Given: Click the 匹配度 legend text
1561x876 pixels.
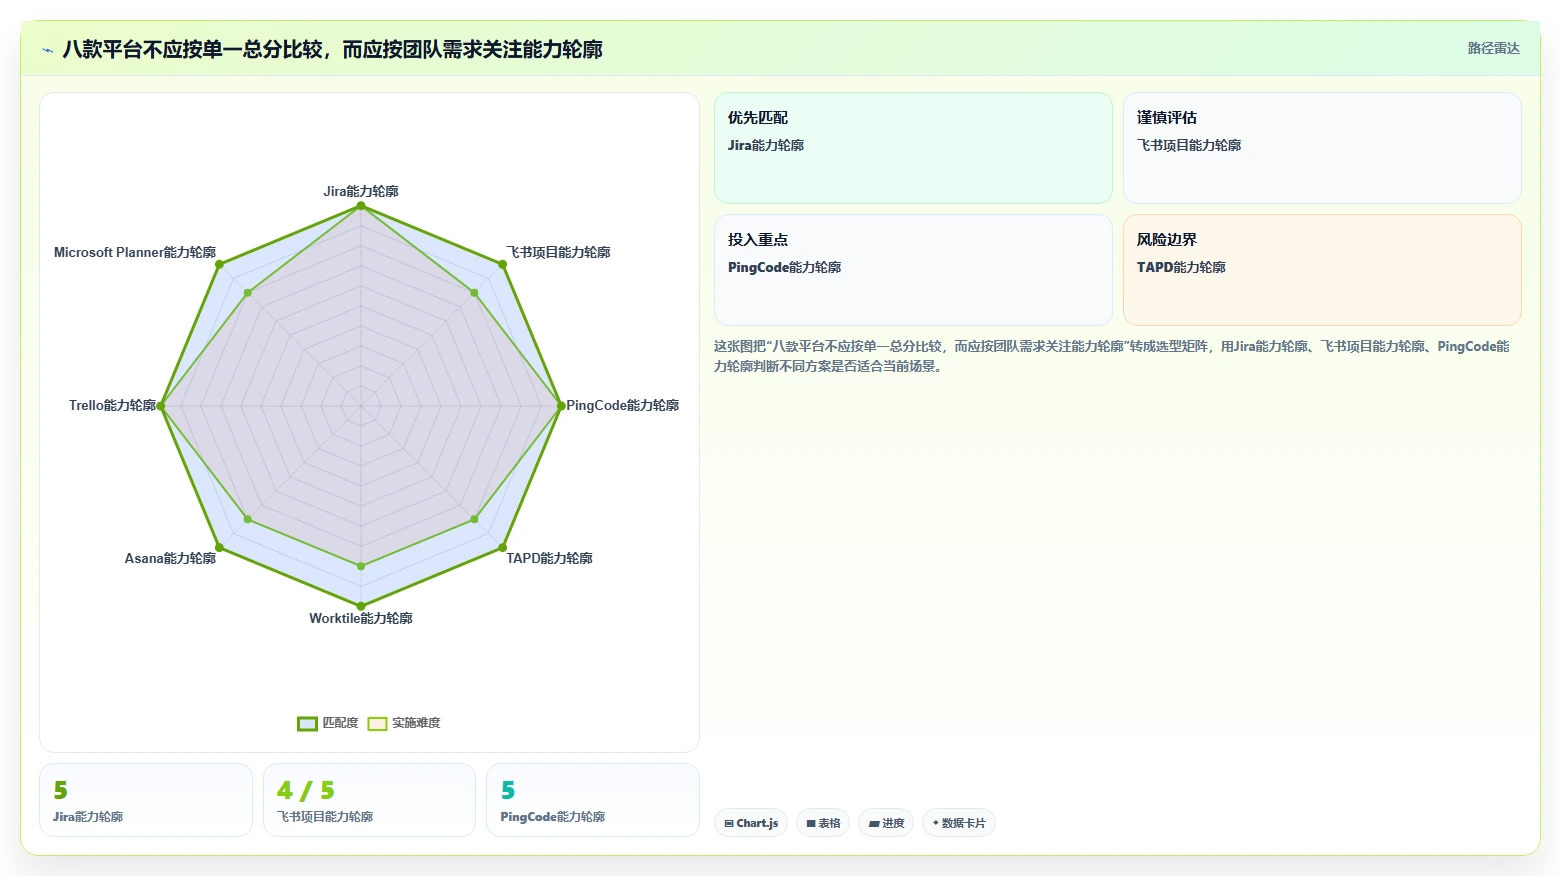Looking at the screenshot, I should pos(340,723).
